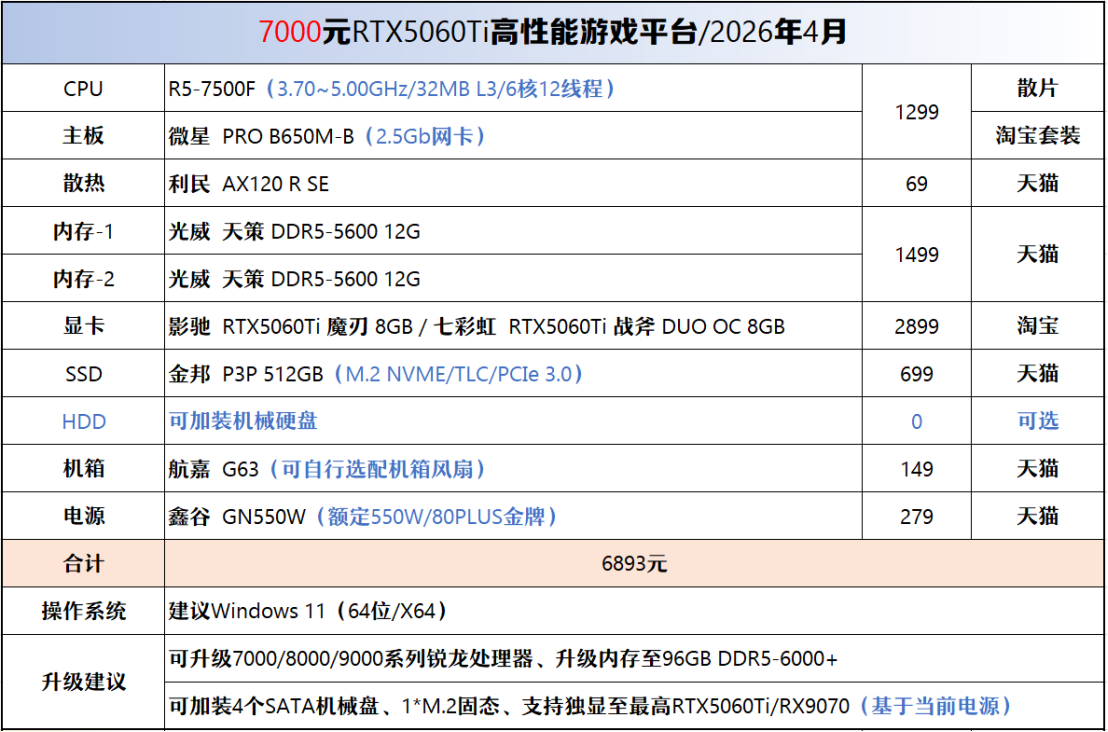Select the '操作系统' label cell
Viewport: 1108px width, 732px height.
(x=83, y=610)
